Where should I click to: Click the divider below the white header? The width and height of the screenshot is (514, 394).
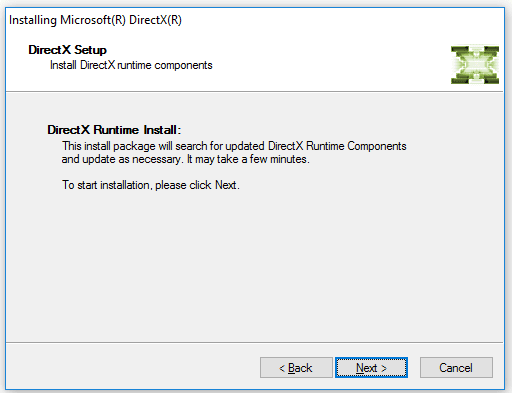[254, 91]
